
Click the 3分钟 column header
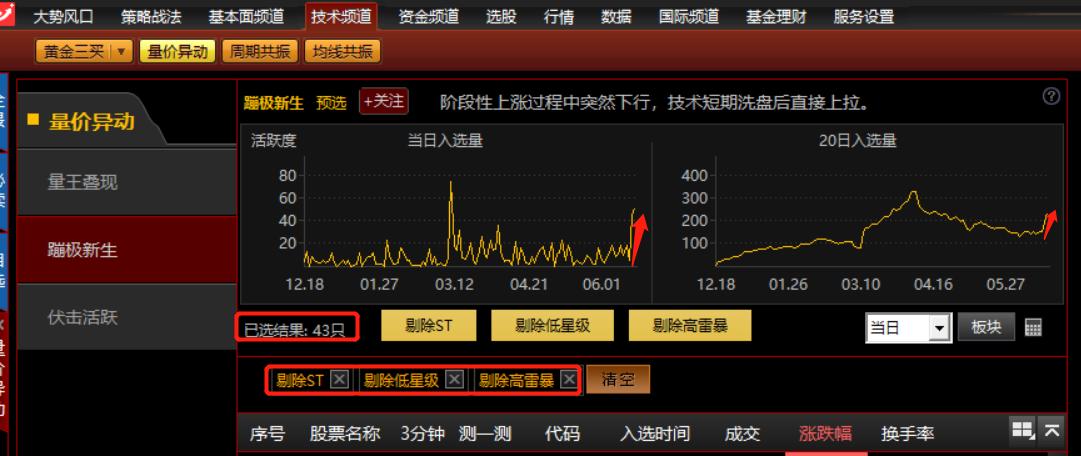pyautogui.click(x=421, y=434)
